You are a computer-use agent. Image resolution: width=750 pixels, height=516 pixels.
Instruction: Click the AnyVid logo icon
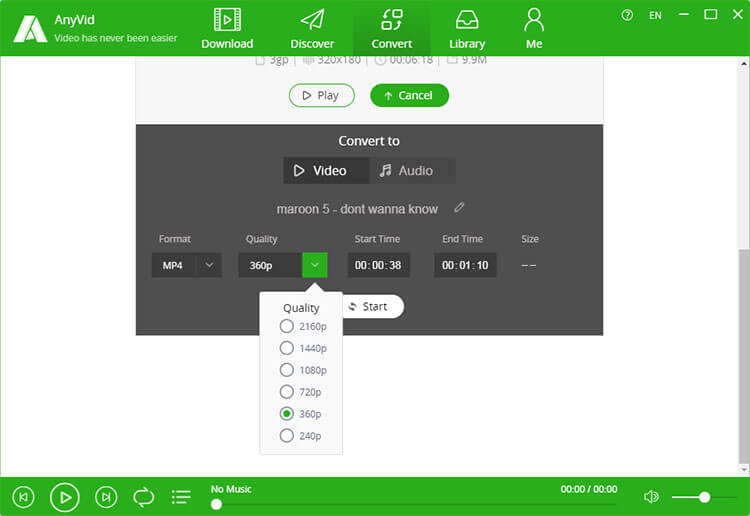click(30, 29)
